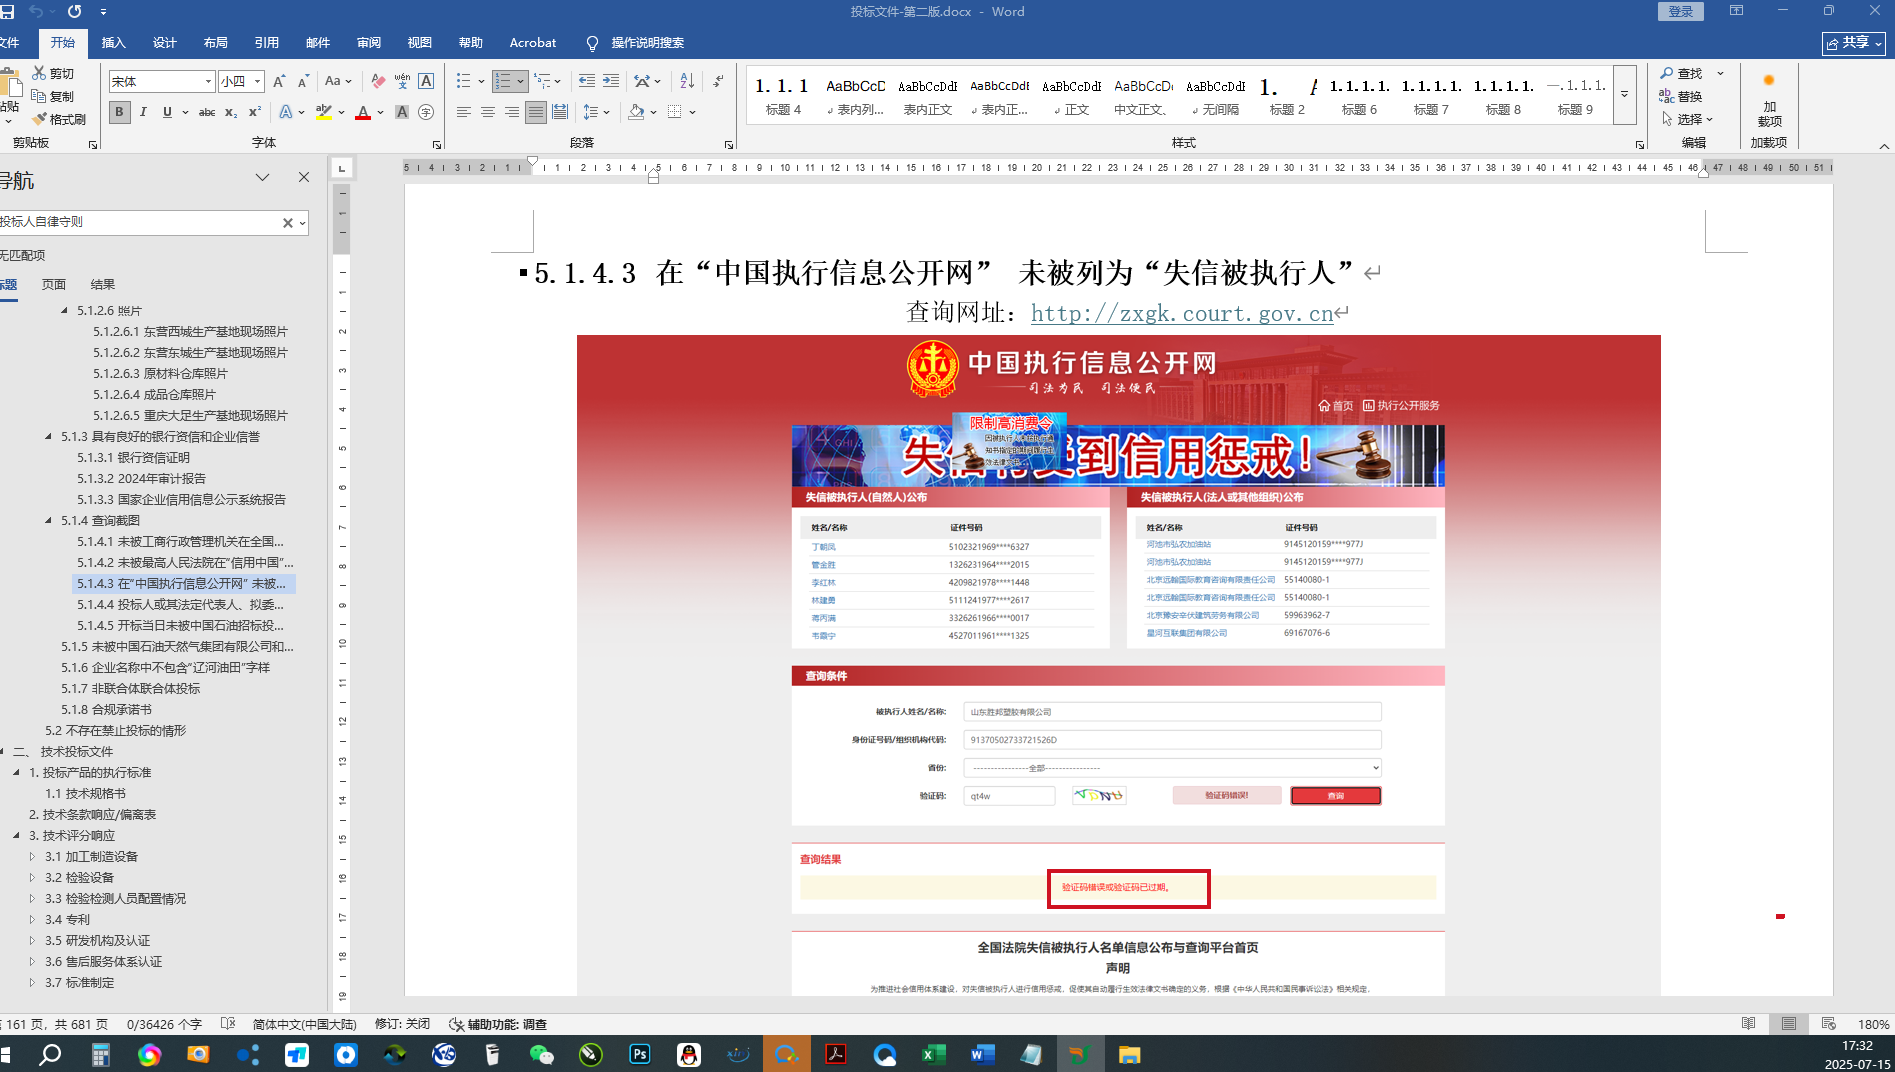Image resolution: width=1895 pixels, height=1072 pixels.
Task: Open Photoshop from the taskbar
Action: point(640,1054)
